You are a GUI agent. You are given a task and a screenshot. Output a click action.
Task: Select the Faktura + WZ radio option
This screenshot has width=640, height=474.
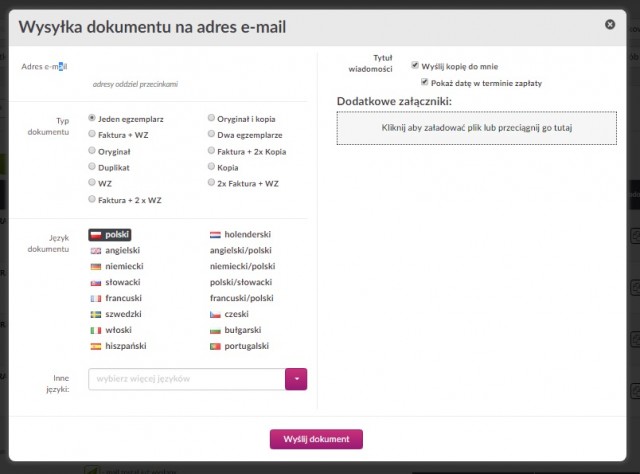(x=92, y=134)
